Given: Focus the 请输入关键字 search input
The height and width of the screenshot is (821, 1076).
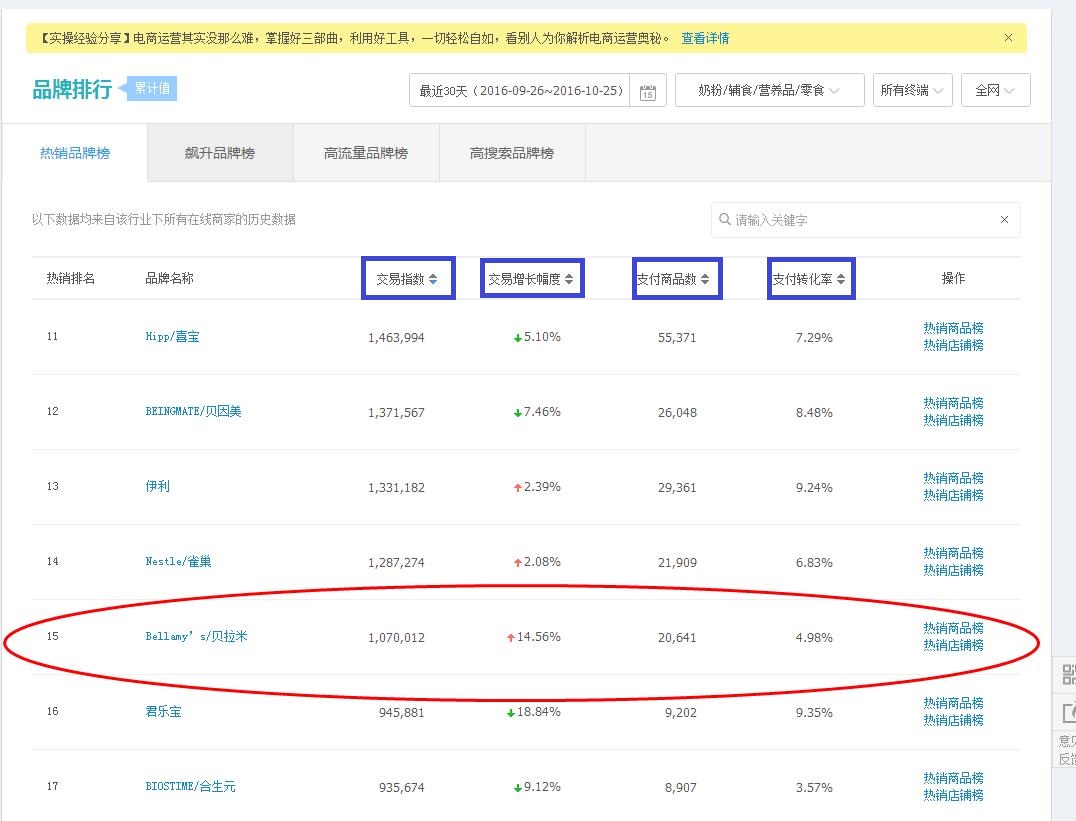Looking at the screenshot, I should pyautogui.click(x=865, y=220).
